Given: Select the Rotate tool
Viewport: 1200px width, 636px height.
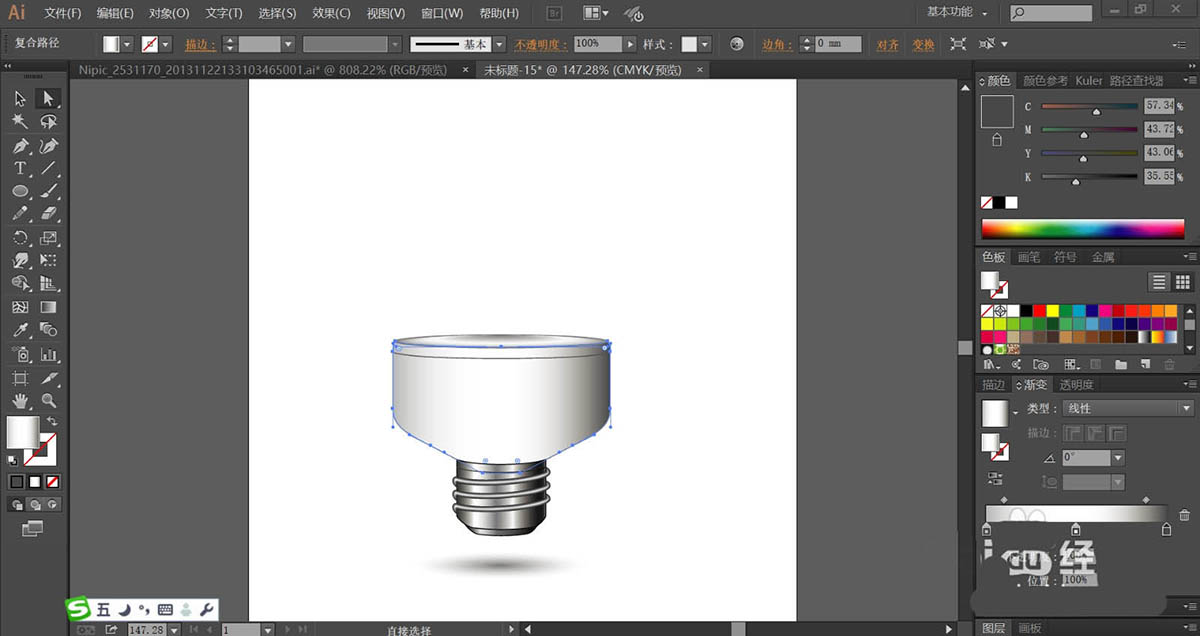Looking at the screenshot, I should point(20,238).
